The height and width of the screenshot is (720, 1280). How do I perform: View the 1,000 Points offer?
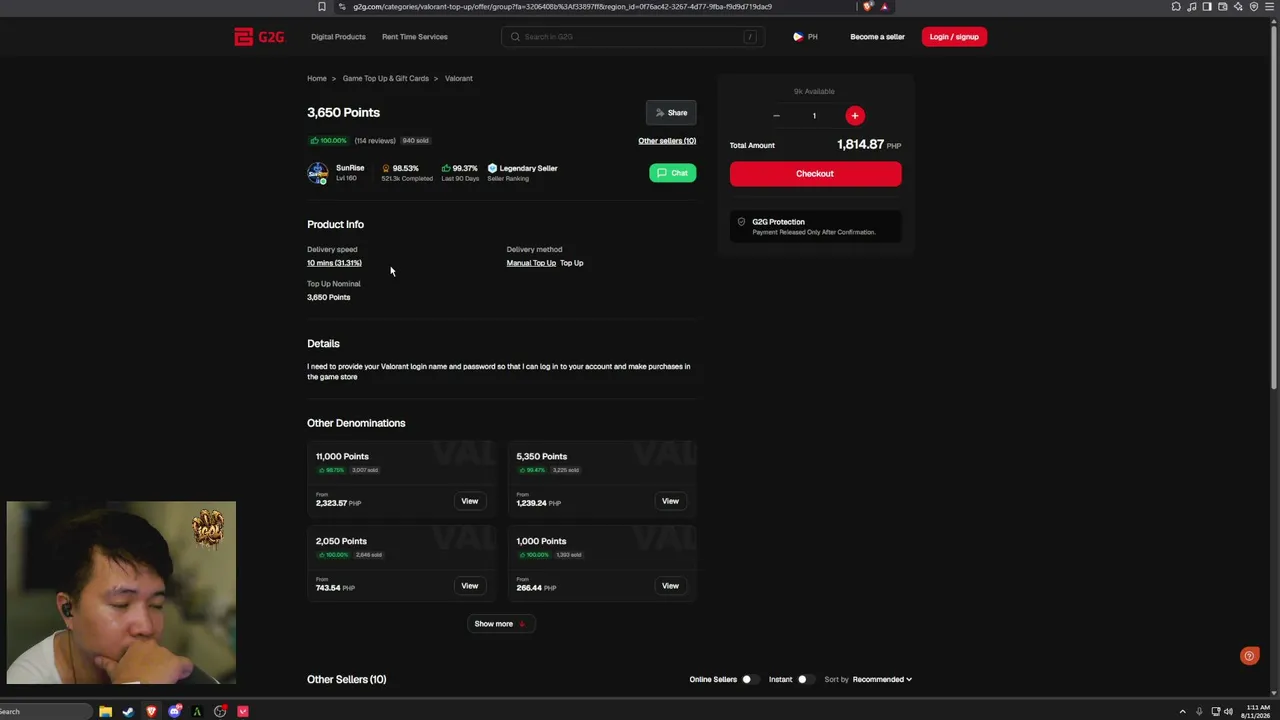(670, 586)
